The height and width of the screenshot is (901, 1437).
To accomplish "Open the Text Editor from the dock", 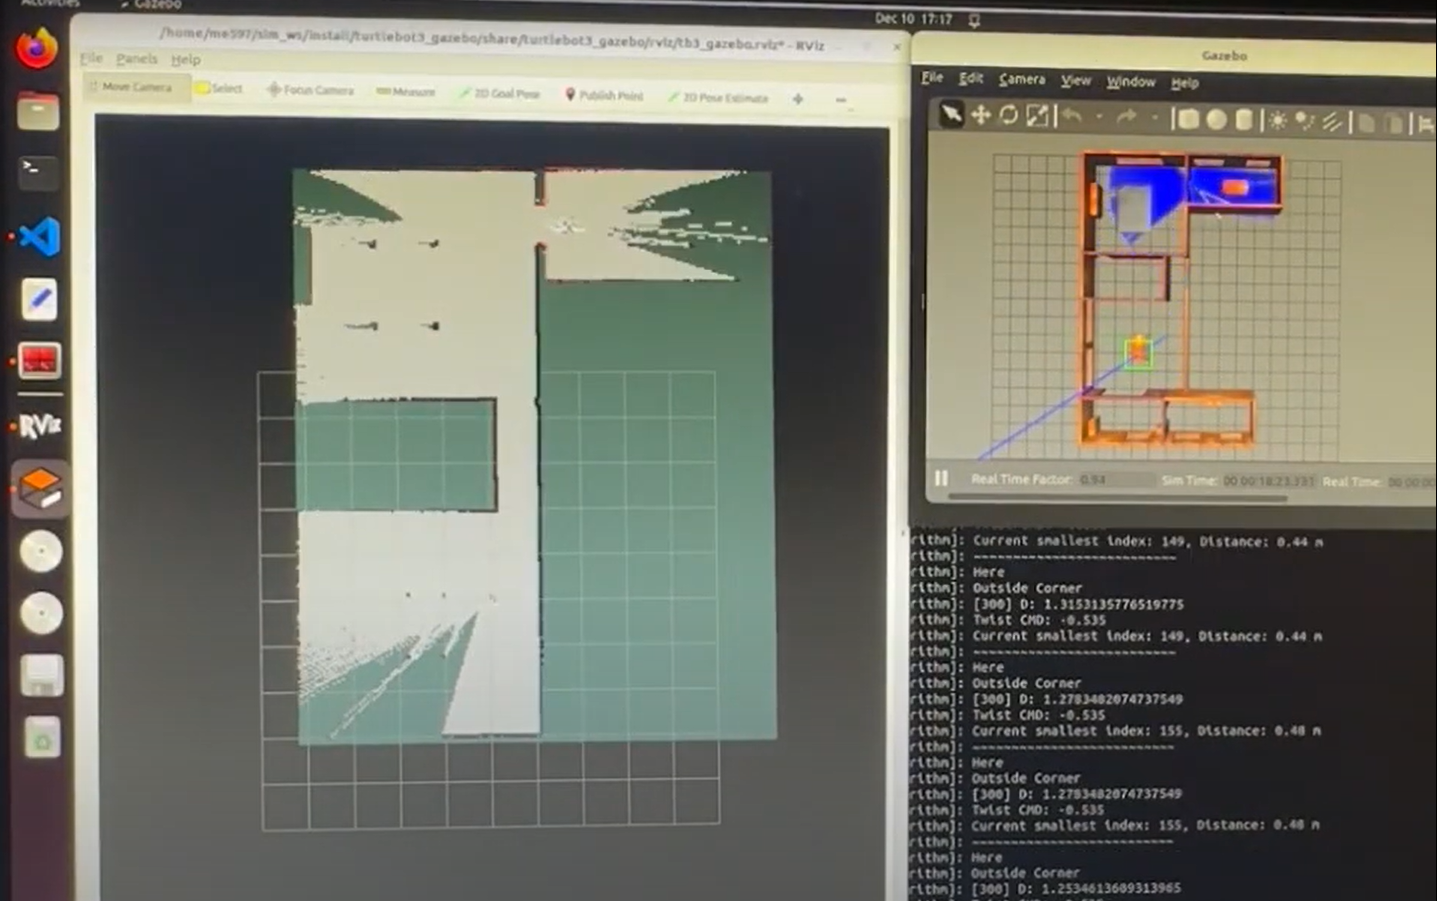I will (x=39, y=299).
